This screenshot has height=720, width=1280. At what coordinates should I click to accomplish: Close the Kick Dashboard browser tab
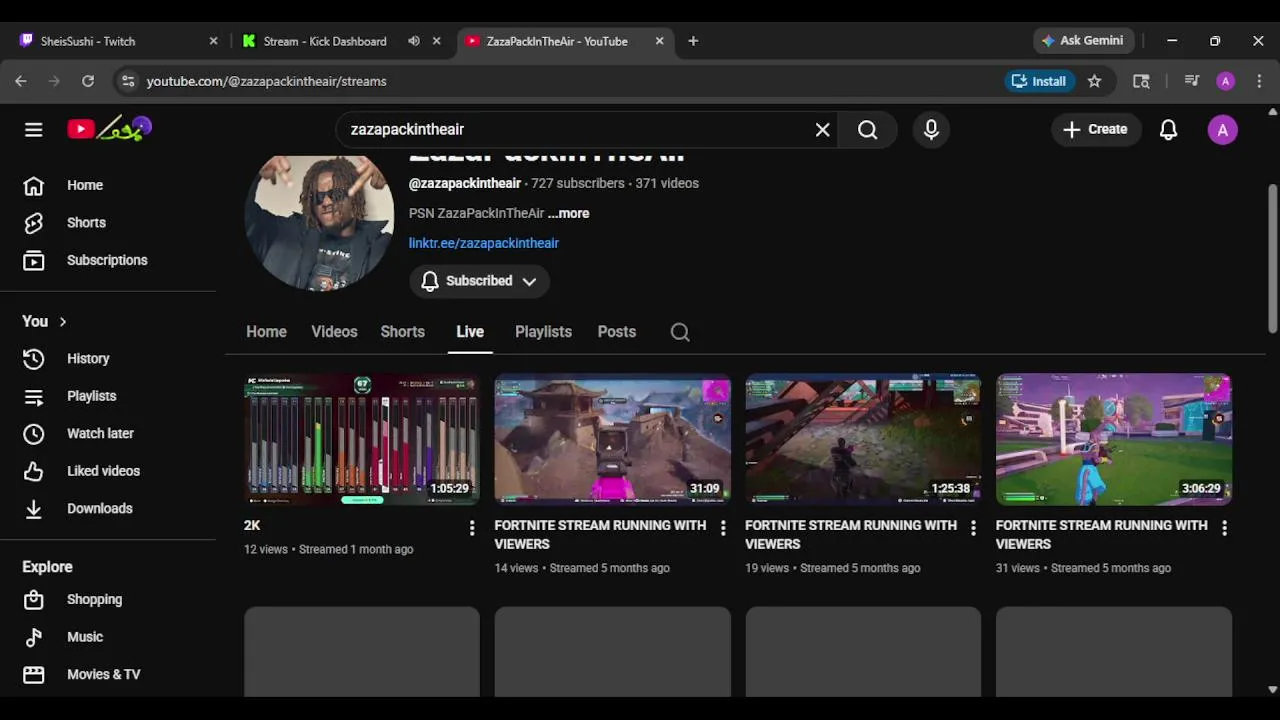coord(436,41)
